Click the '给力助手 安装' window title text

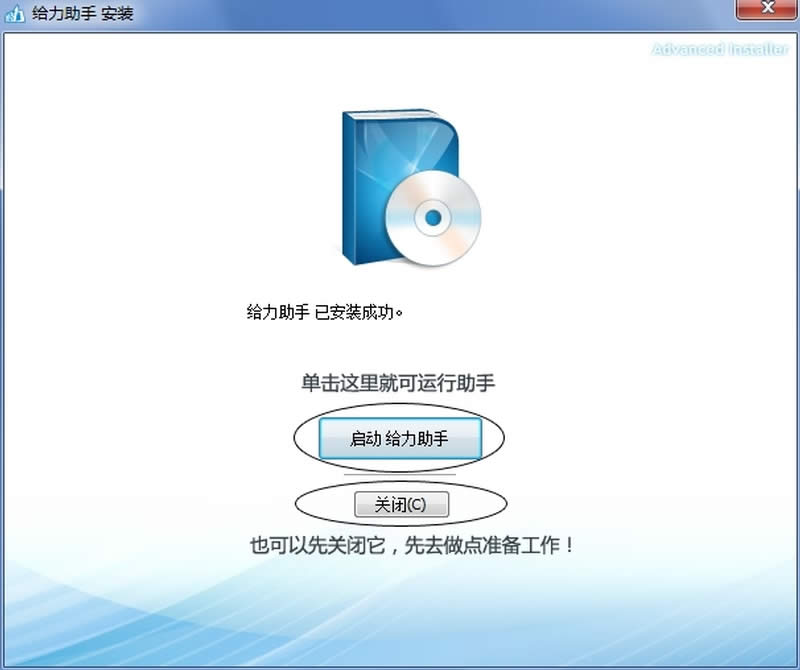click(83, 14)
